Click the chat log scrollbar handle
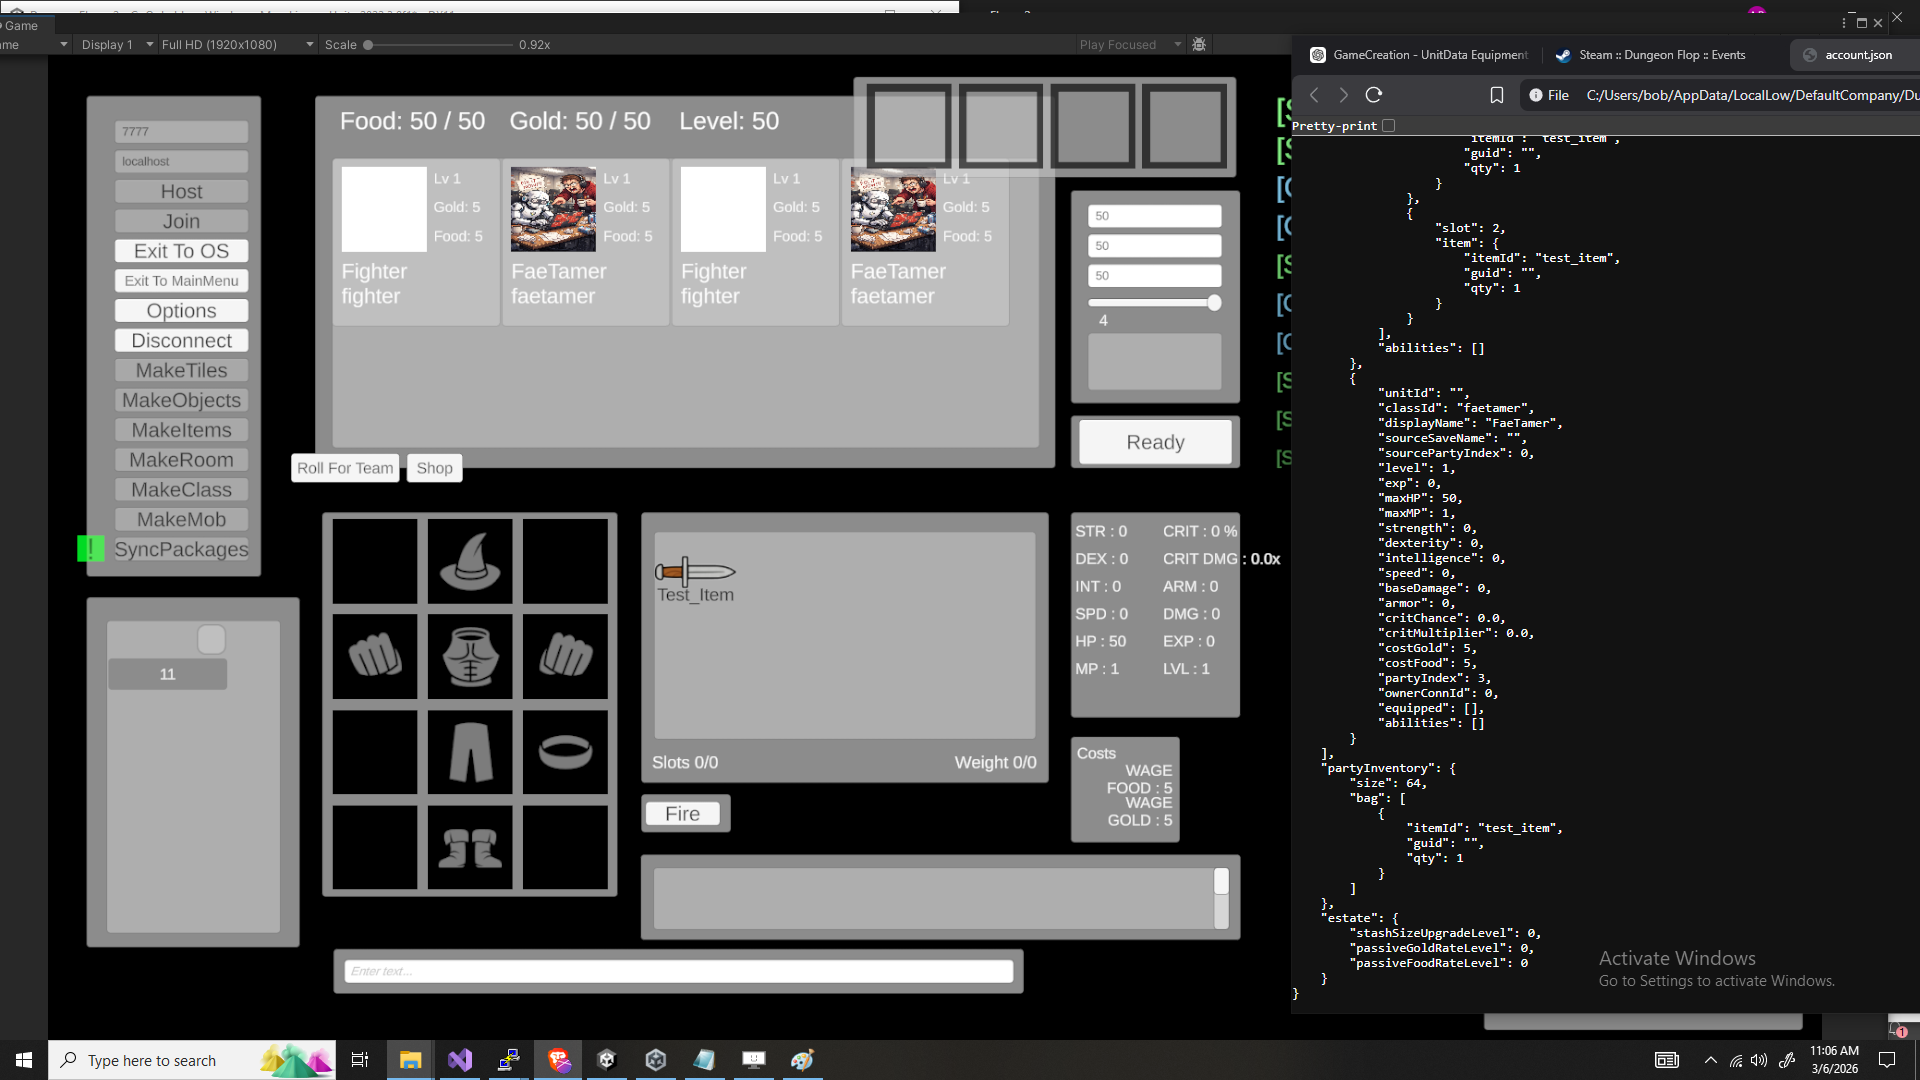The height and width of the screenshot is (1080, 1920). point(1221,881)
